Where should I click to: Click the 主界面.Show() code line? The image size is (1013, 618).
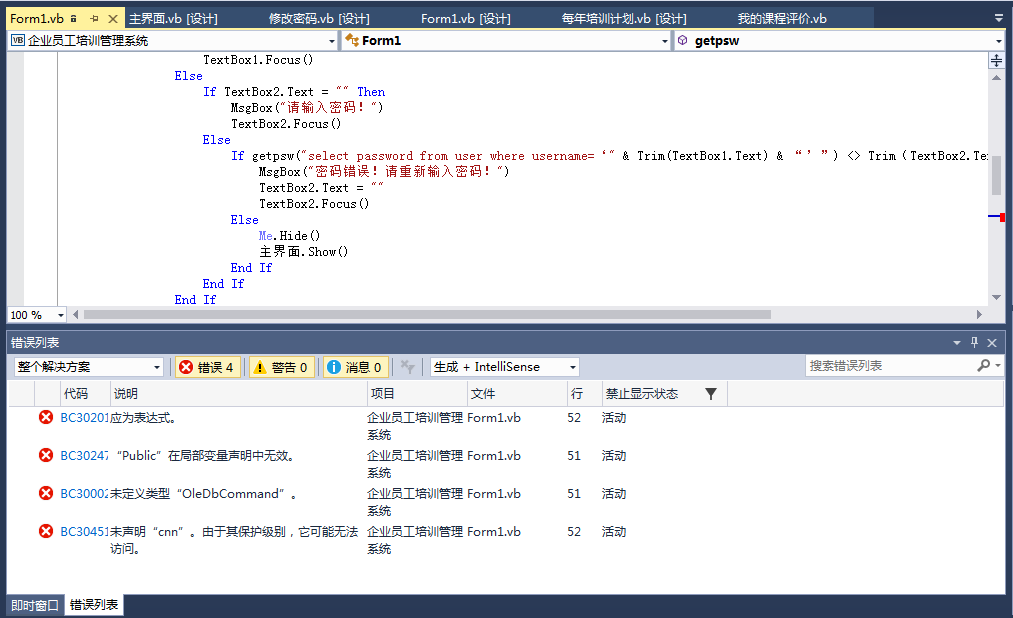(304, 252)
